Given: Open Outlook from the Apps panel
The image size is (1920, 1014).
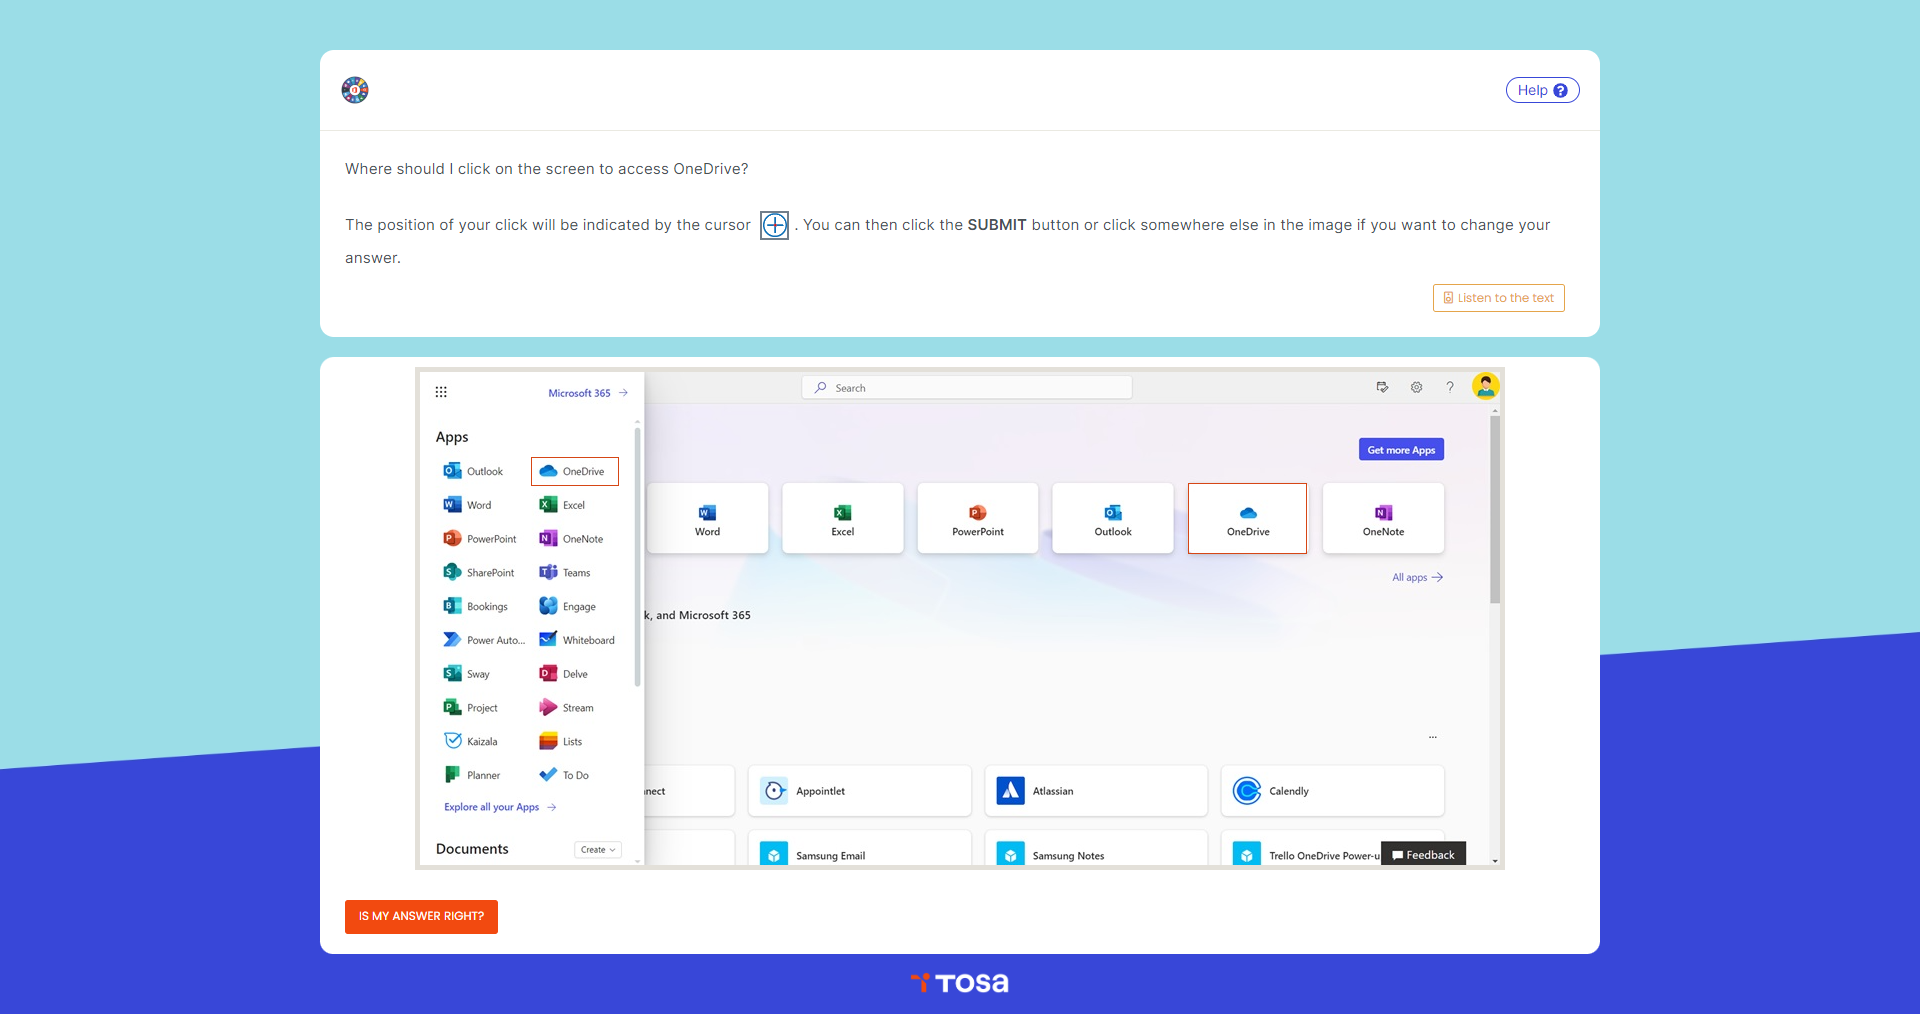Looking at the screenshot, I should (x=473, y=471).
